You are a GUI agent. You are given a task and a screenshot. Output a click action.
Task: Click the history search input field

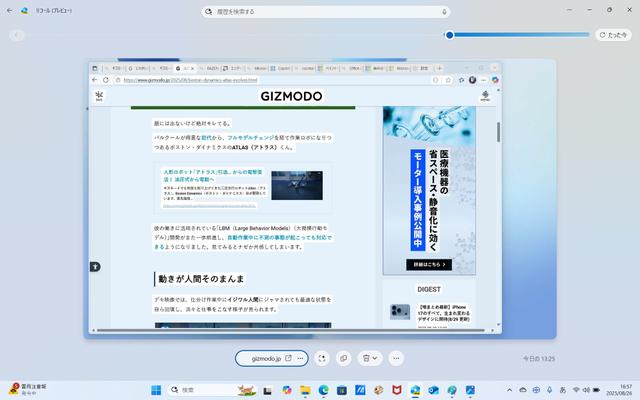click(320, 12)
